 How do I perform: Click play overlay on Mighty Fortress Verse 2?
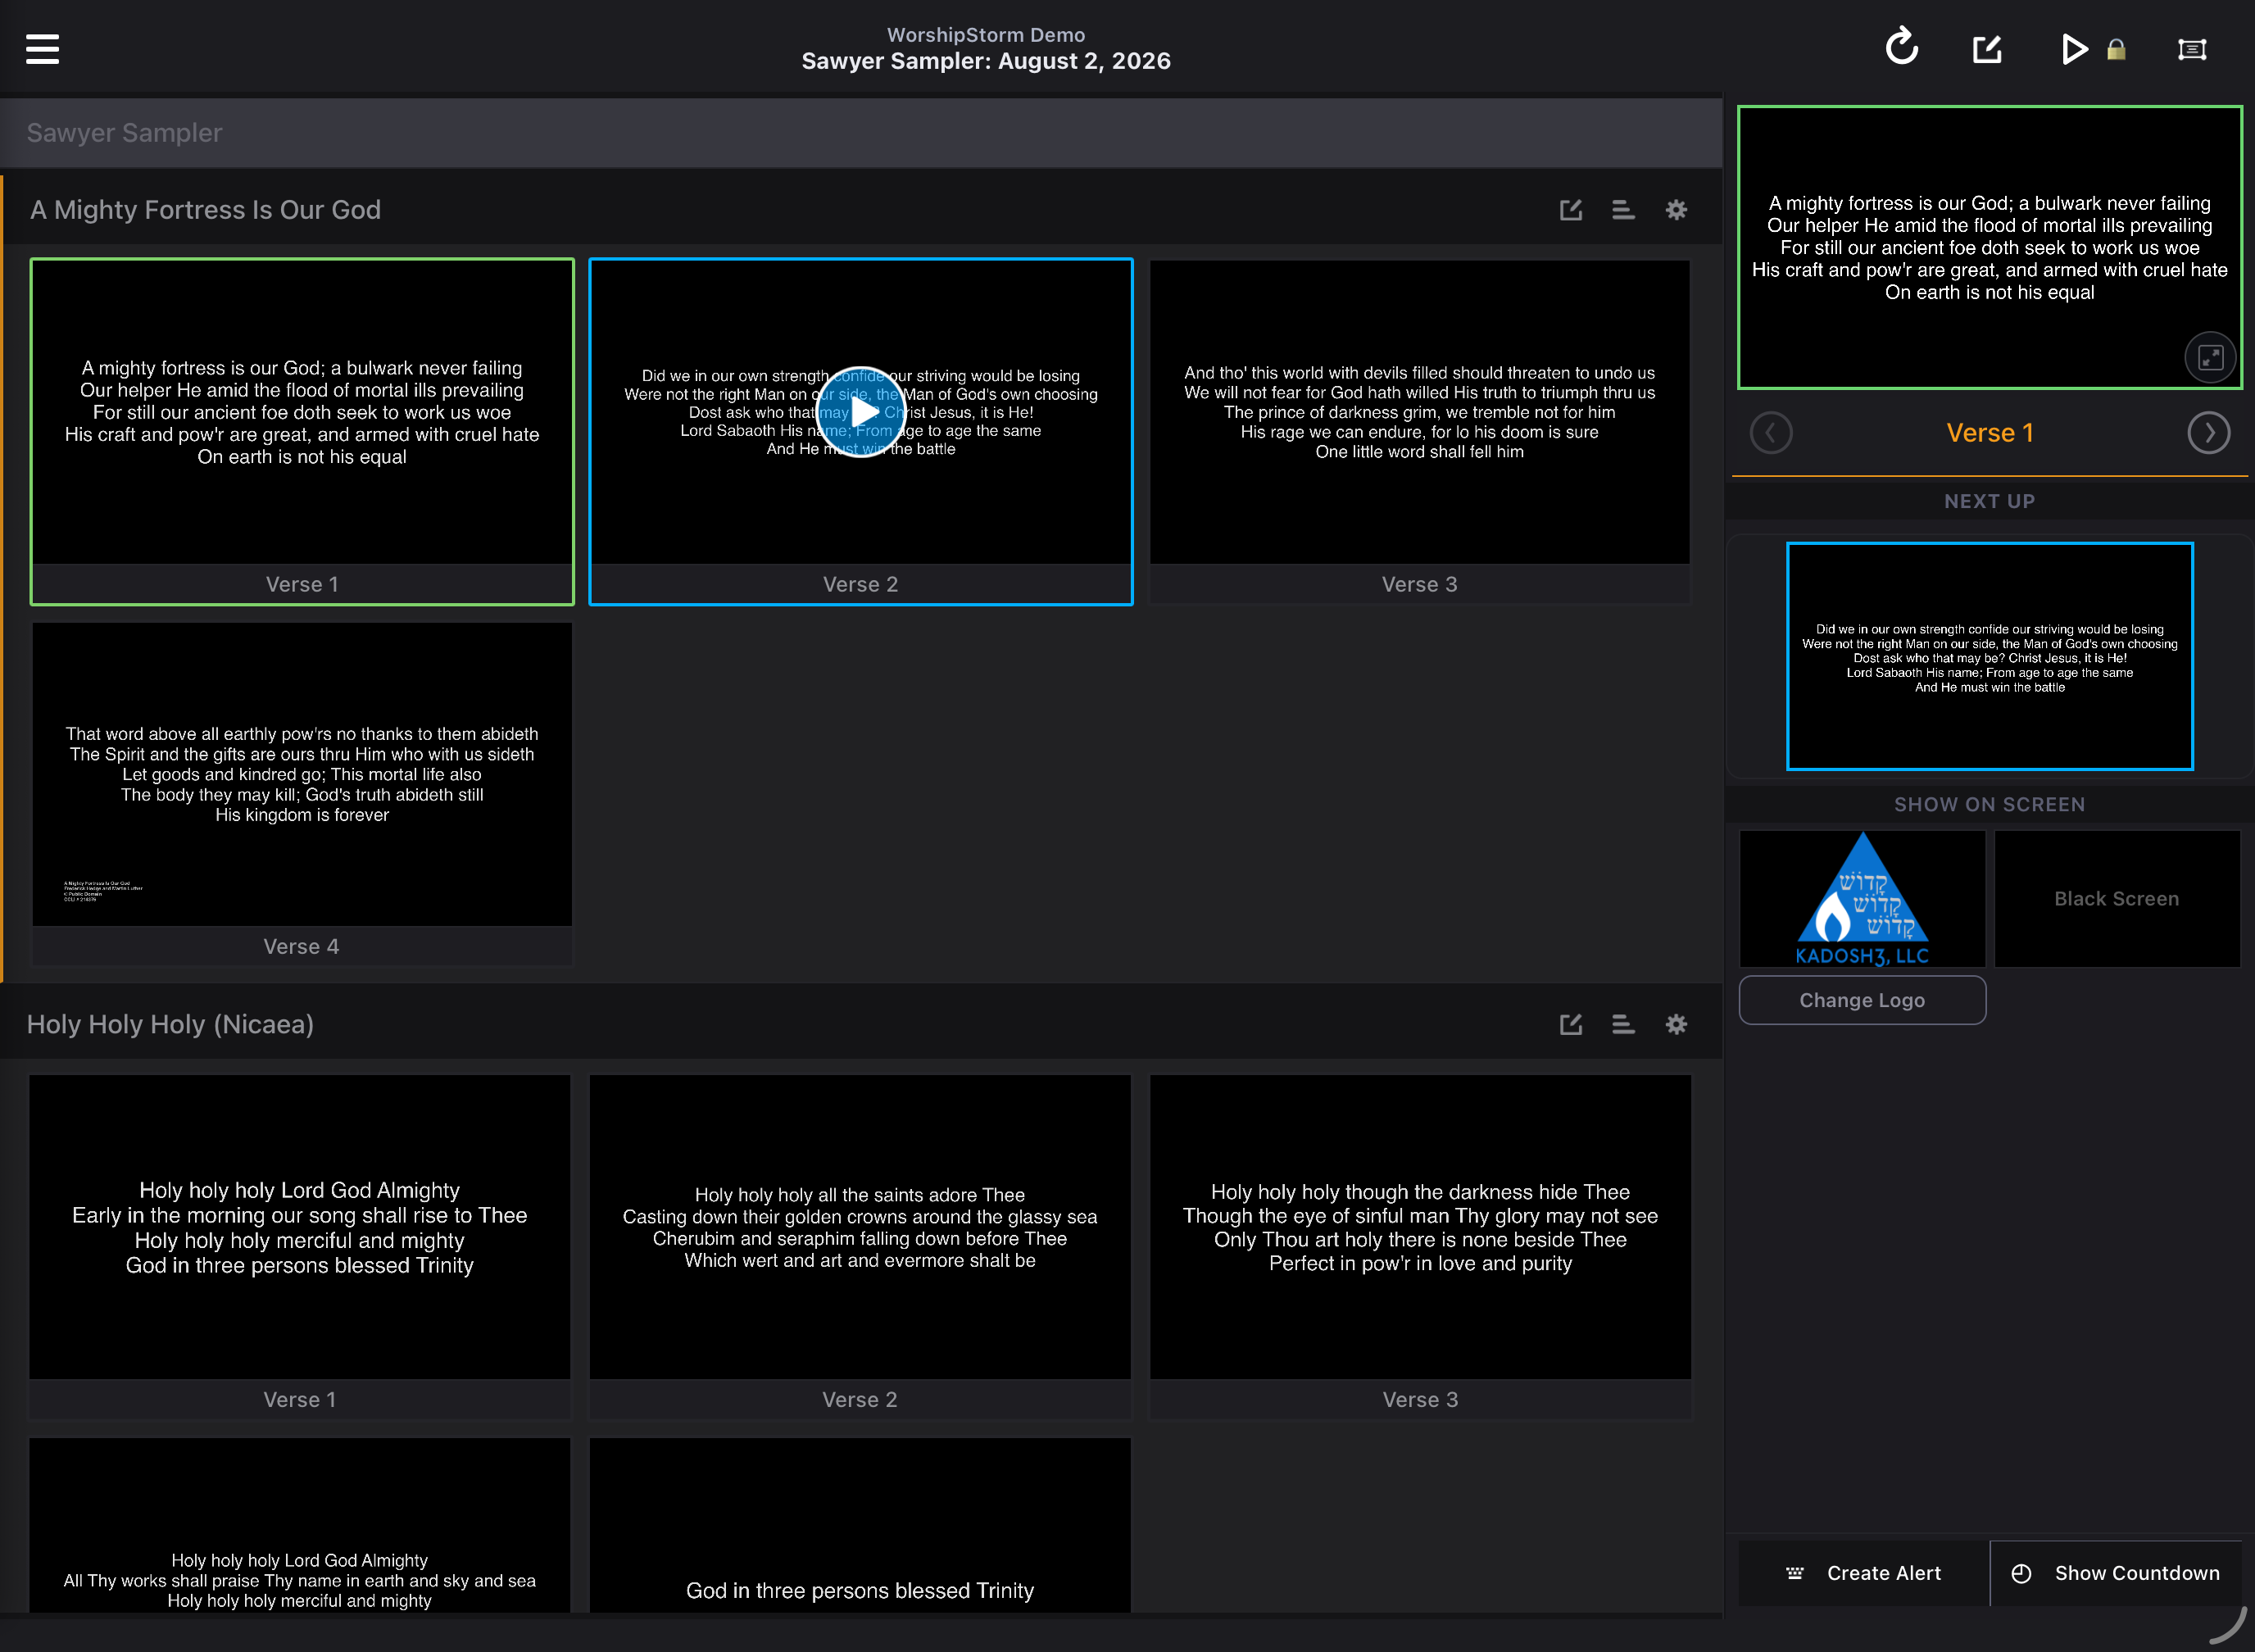pos(861,412)
